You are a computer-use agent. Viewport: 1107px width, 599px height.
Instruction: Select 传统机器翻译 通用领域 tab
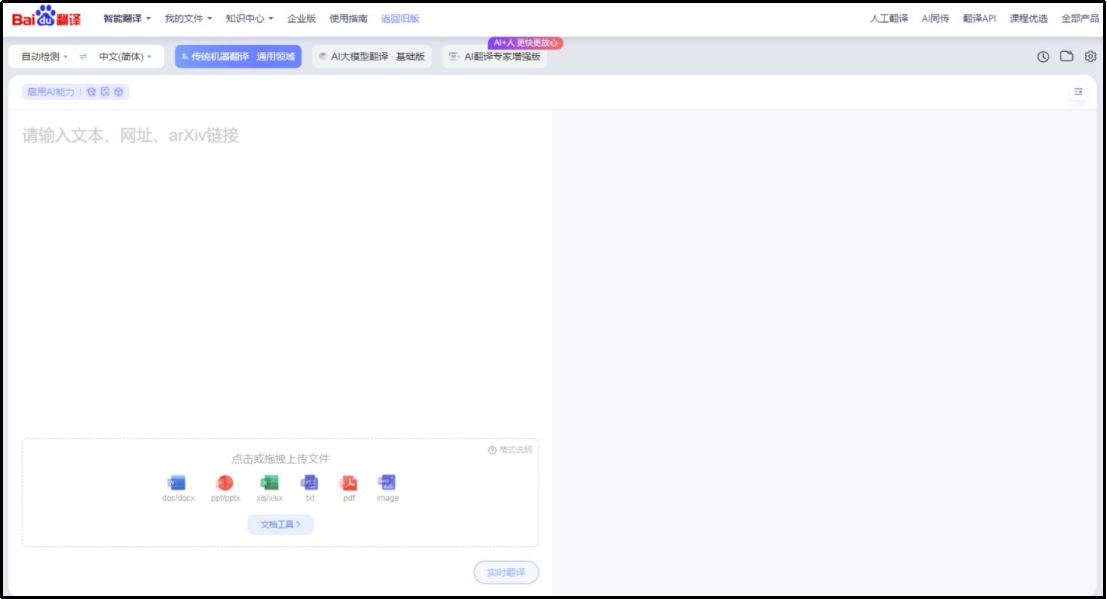click(238, 57)
